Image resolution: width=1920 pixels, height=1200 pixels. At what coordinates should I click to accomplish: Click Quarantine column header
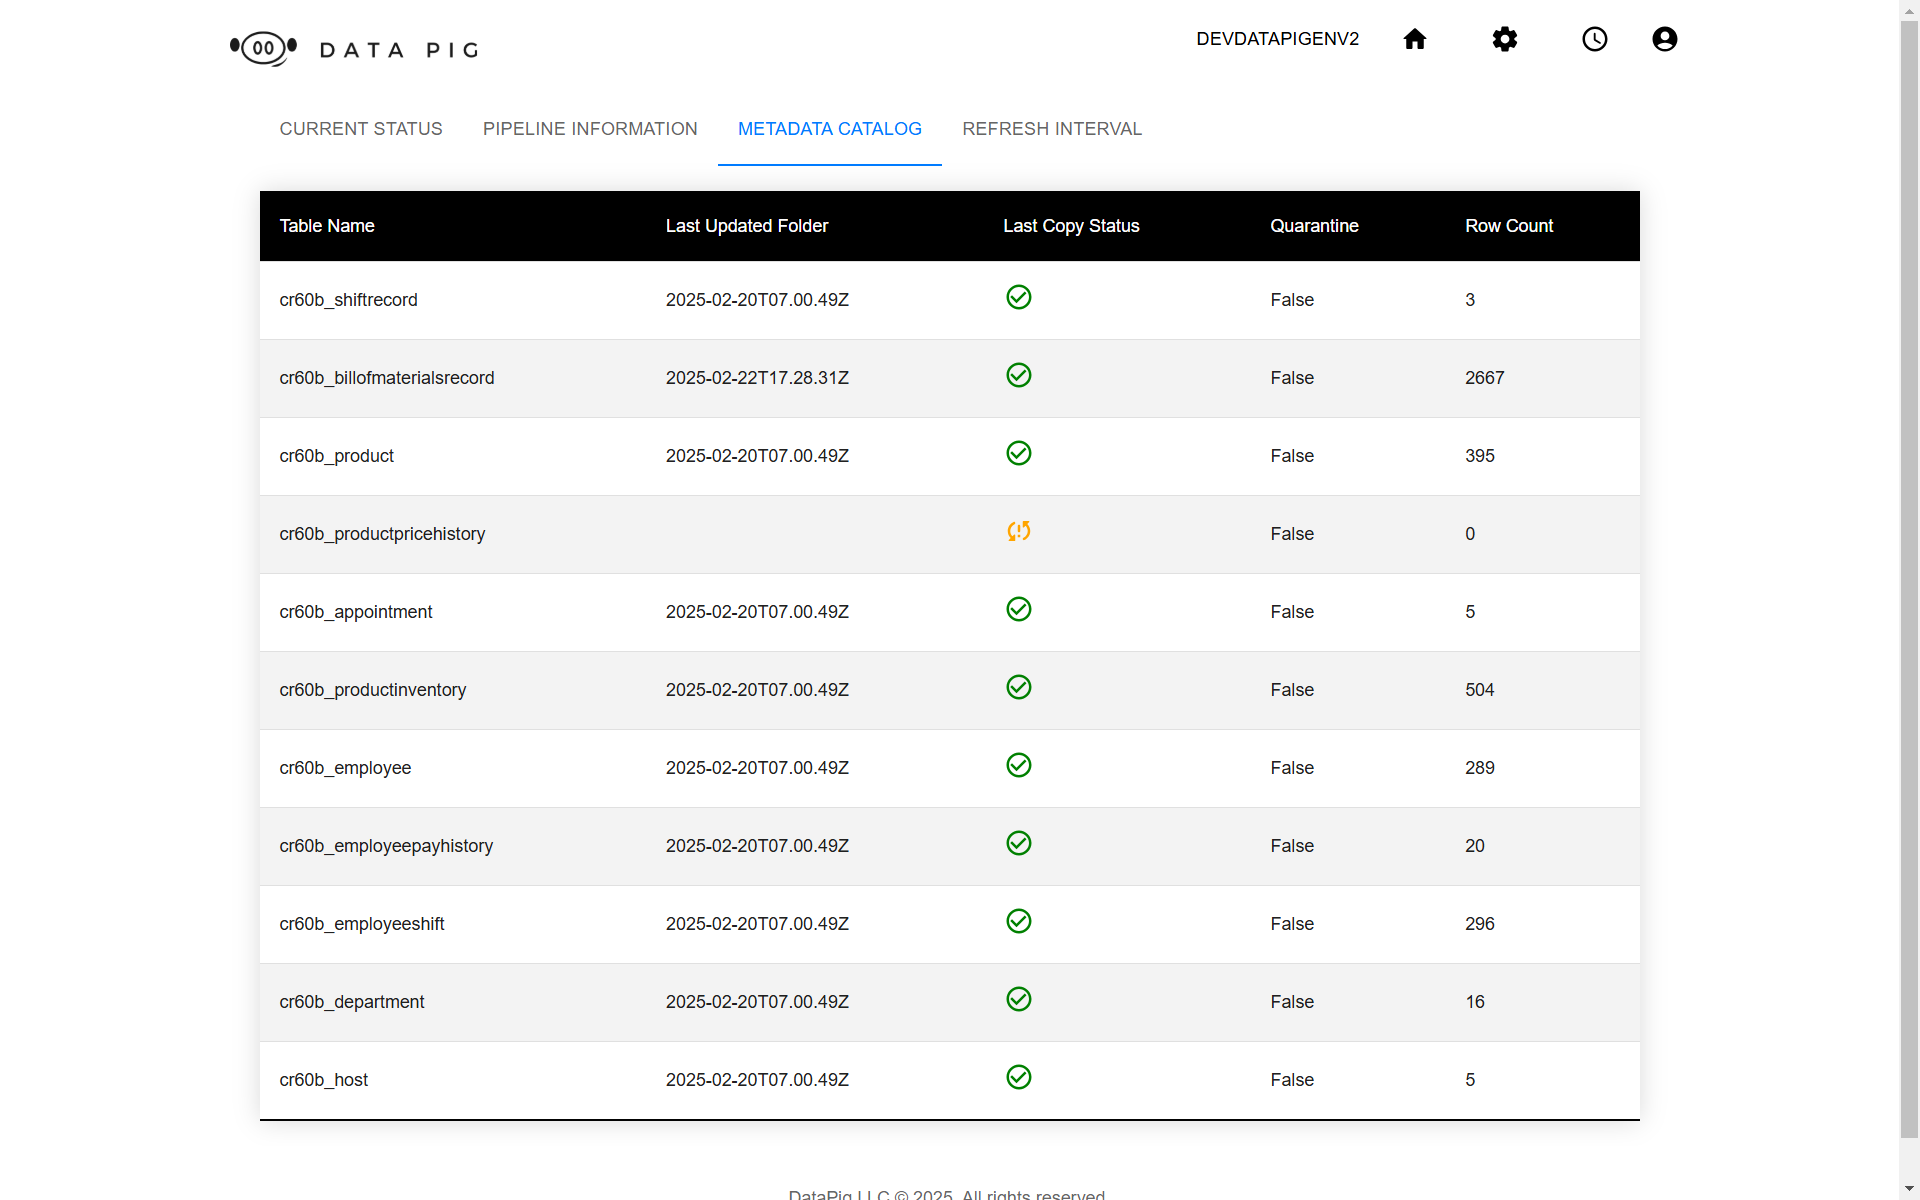[1314, 226]
